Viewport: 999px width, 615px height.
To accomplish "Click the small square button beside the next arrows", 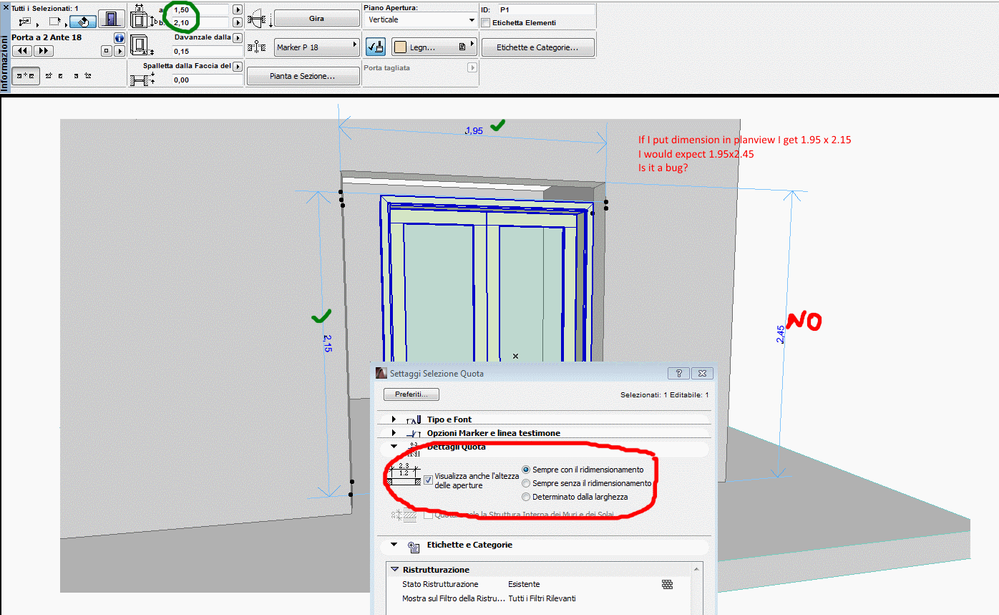I will coord(106,51).
